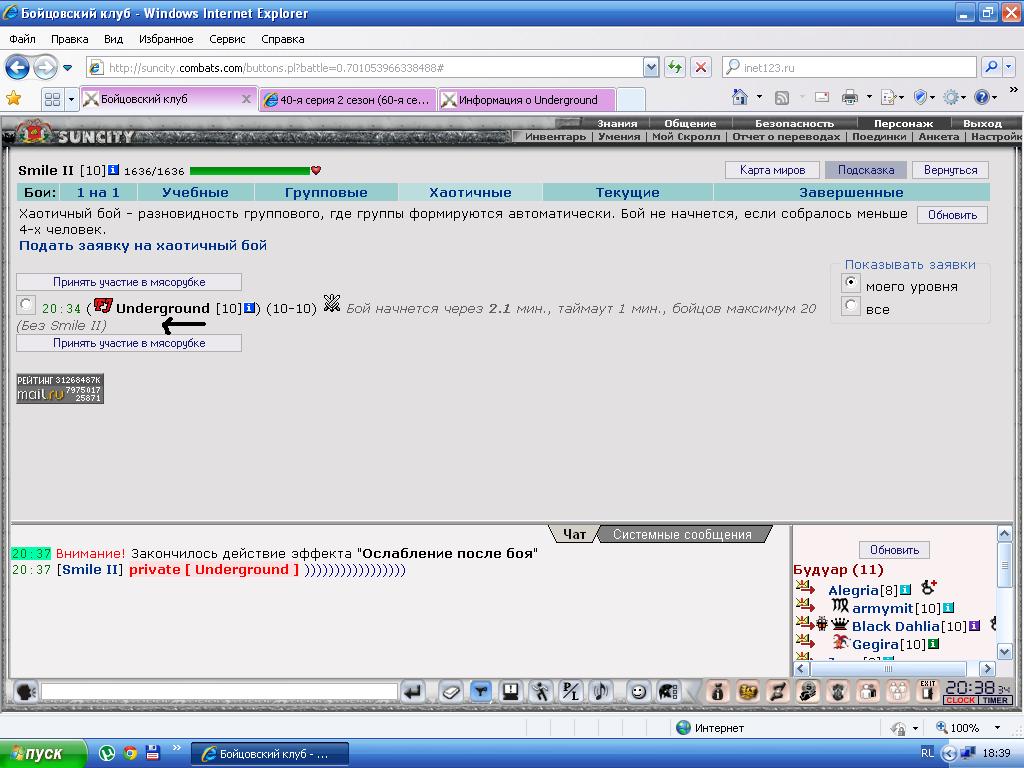Open the Избранное menu
Screen dimensions: 1024x768
point(166,39)
